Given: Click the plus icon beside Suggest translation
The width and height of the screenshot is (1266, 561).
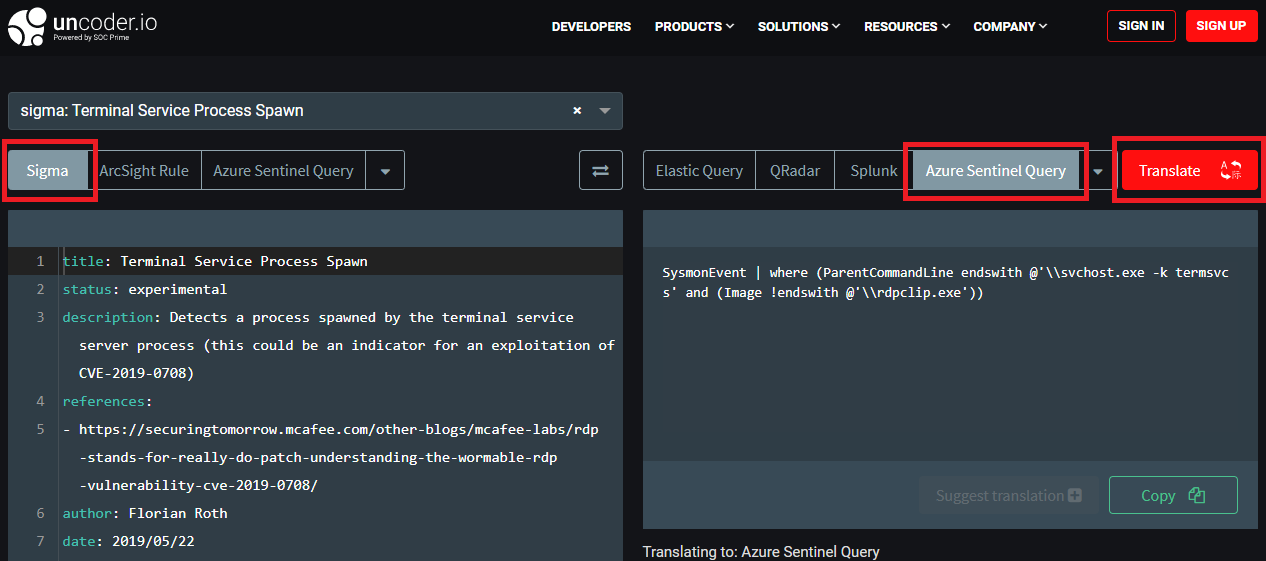Looking at the screenshot, I should [x=1075, y=495].
